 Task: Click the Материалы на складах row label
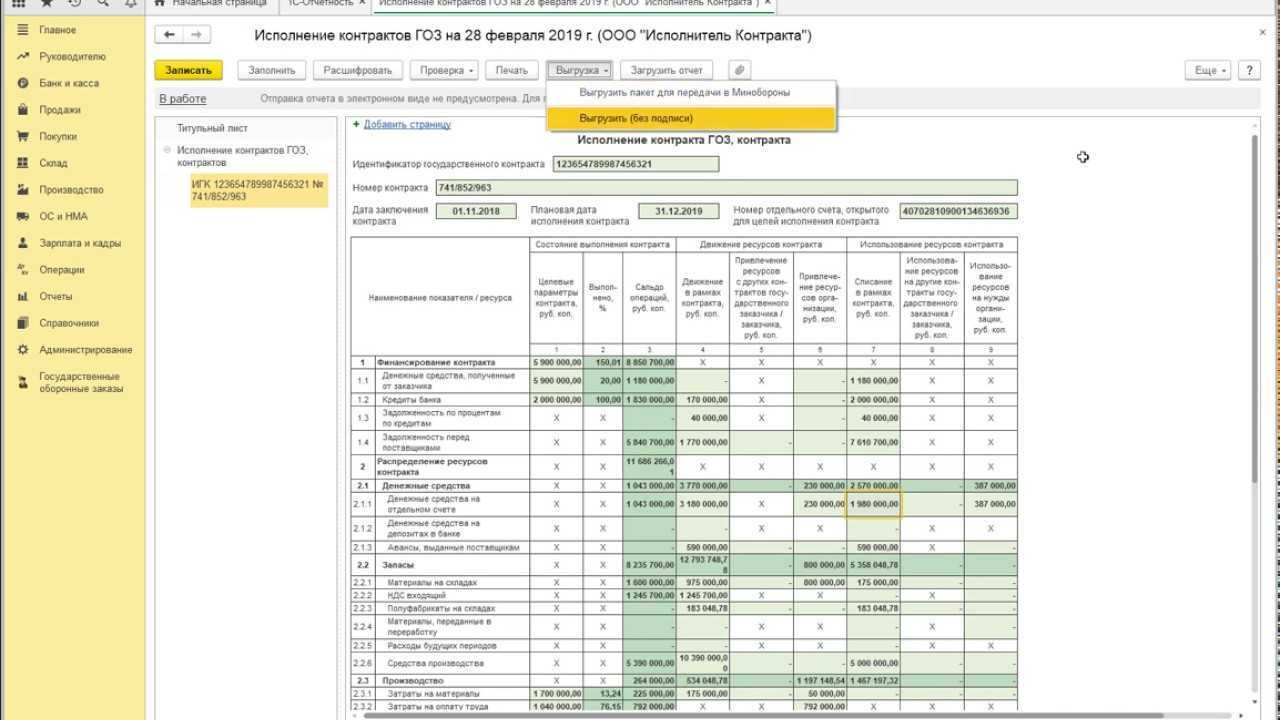coord(432,582)
